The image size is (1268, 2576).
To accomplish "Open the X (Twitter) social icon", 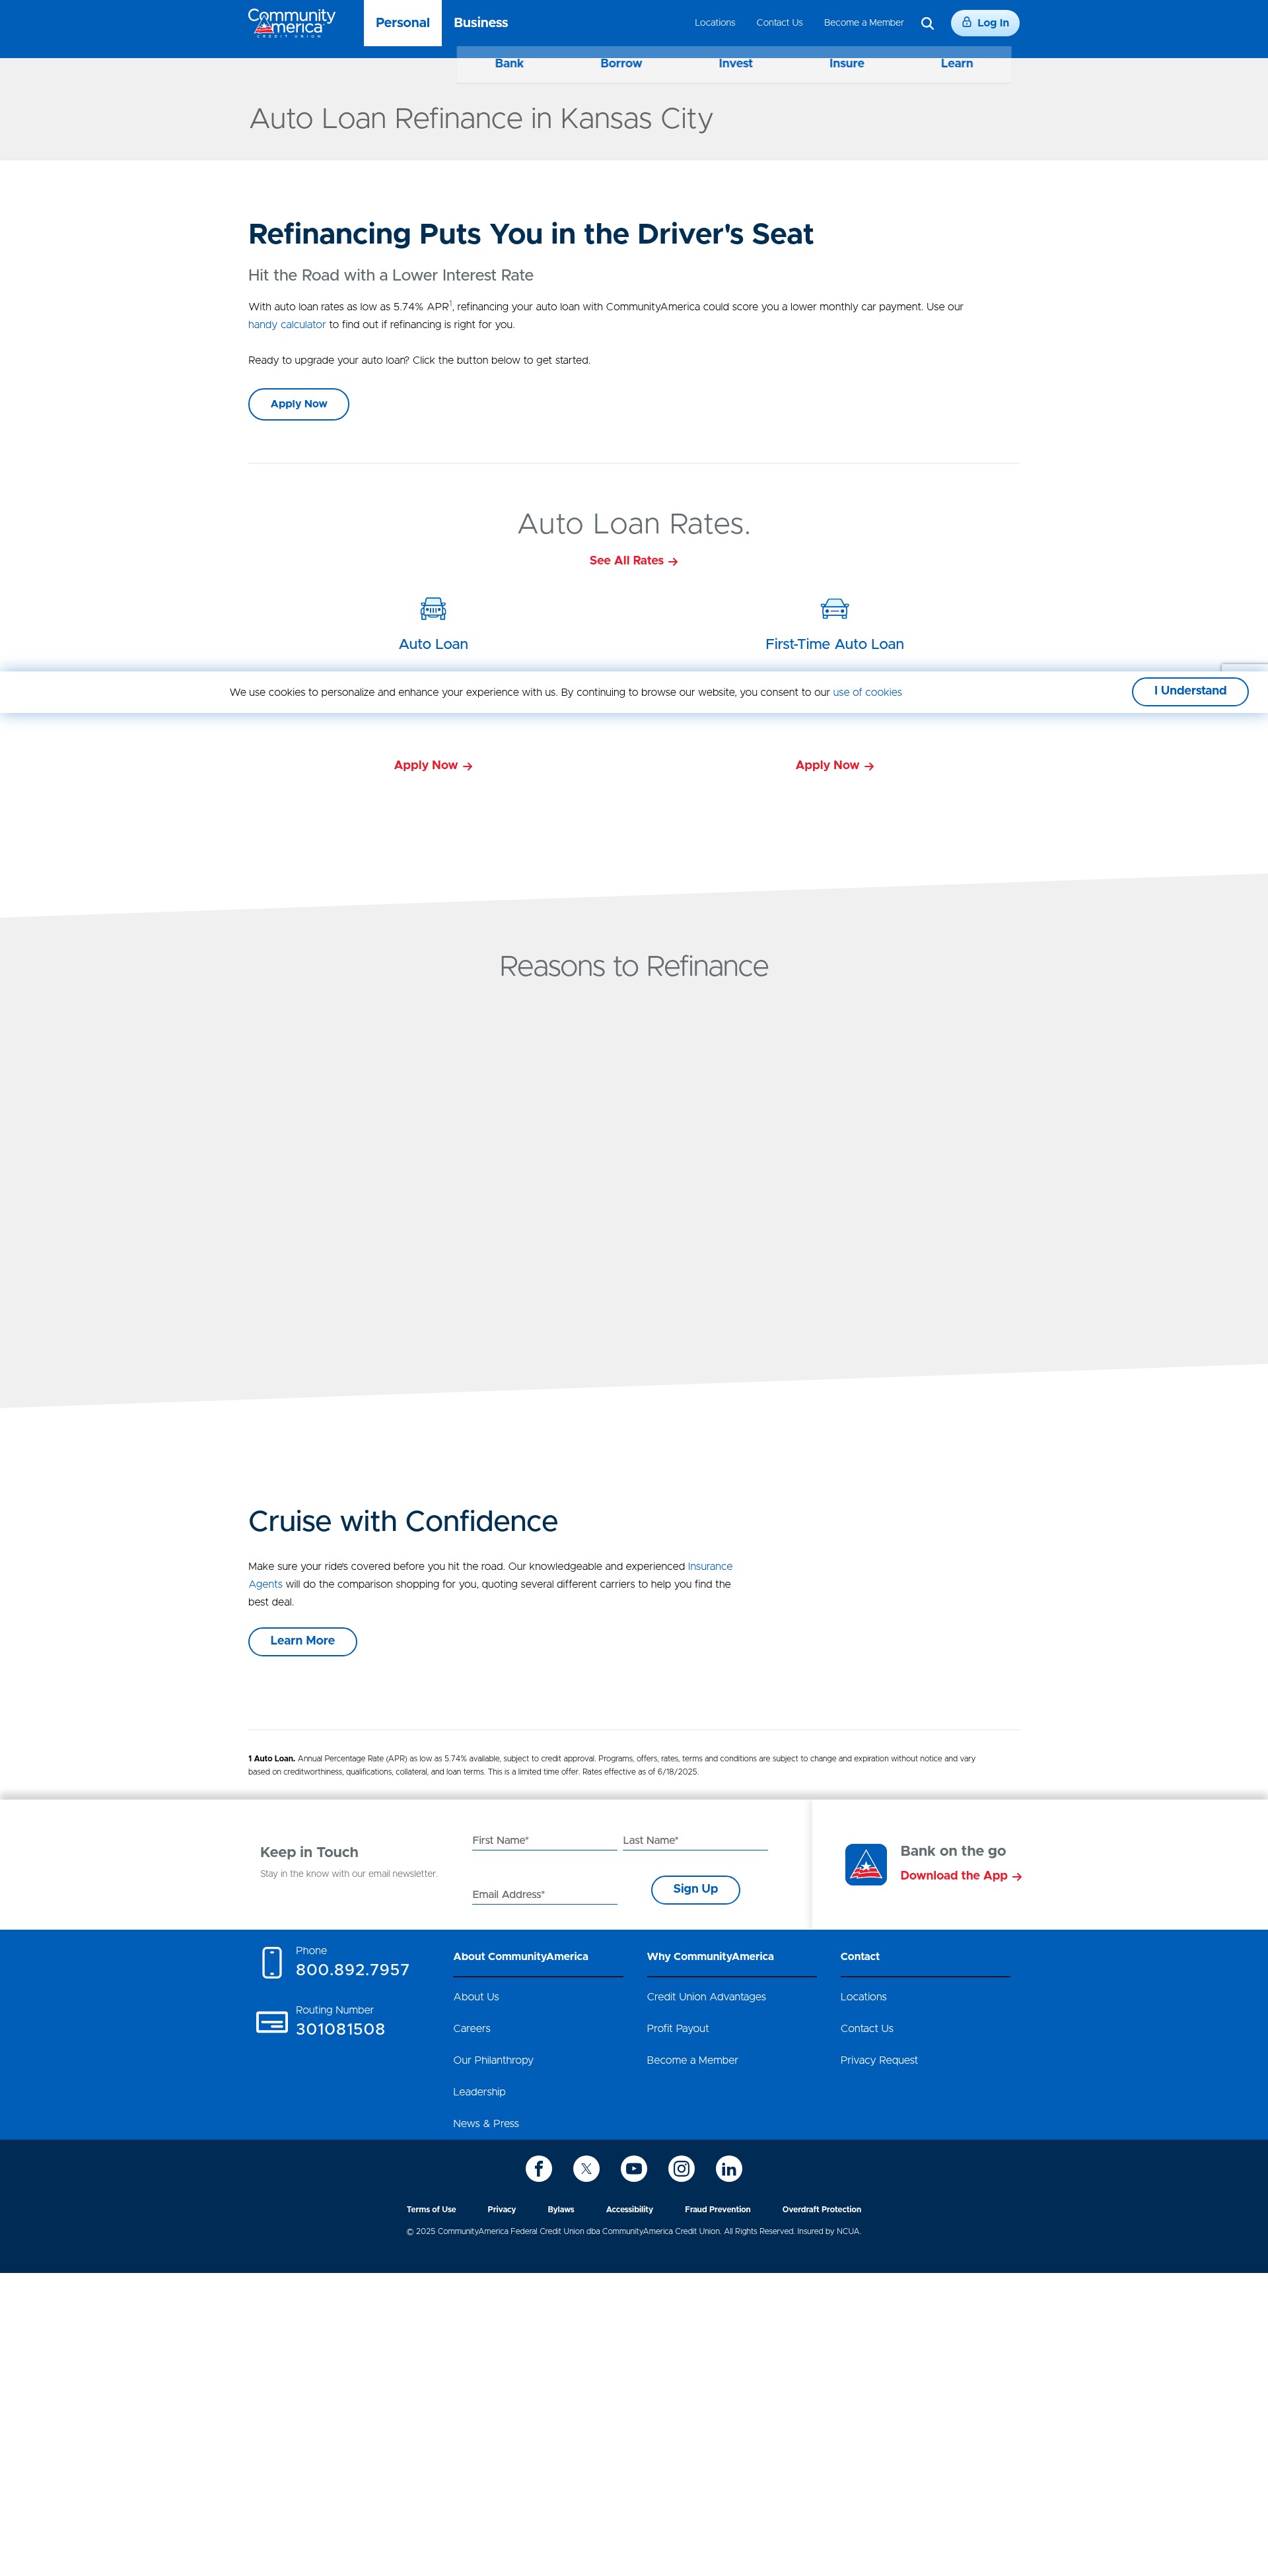I will pos(586,2168).
